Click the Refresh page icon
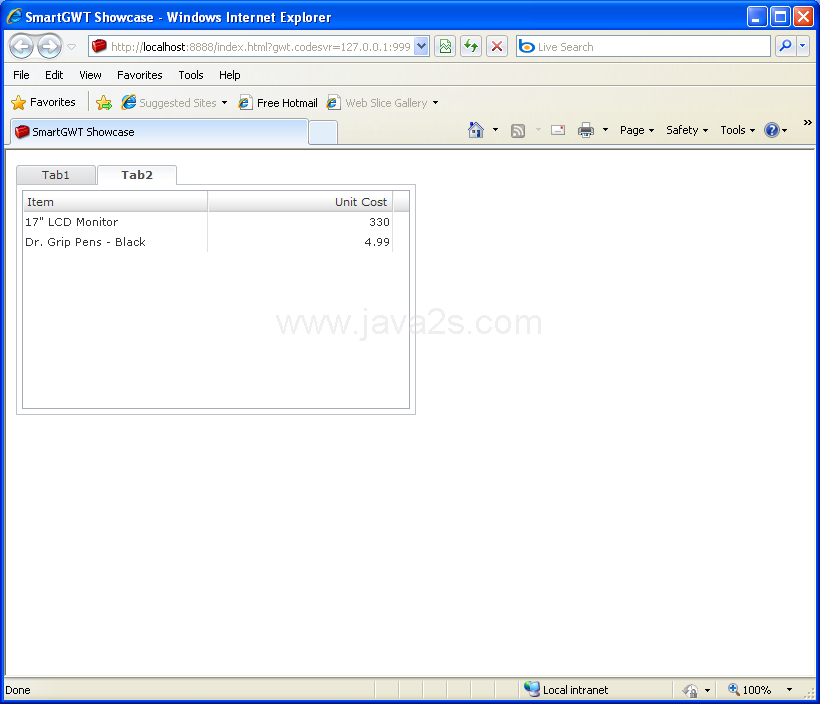The width and height of the screenshot is (820, 704). tap(471, 47)
